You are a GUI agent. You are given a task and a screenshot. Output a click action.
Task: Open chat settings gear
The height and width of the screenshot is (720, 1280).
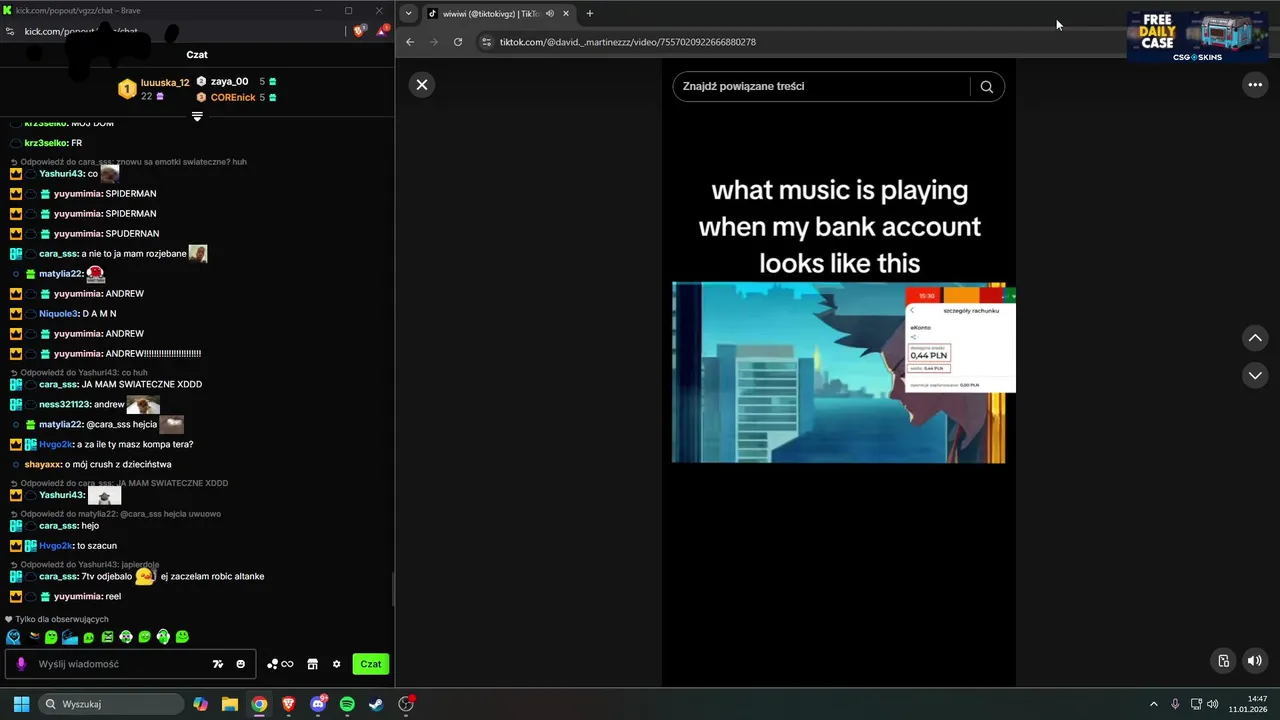337,664
